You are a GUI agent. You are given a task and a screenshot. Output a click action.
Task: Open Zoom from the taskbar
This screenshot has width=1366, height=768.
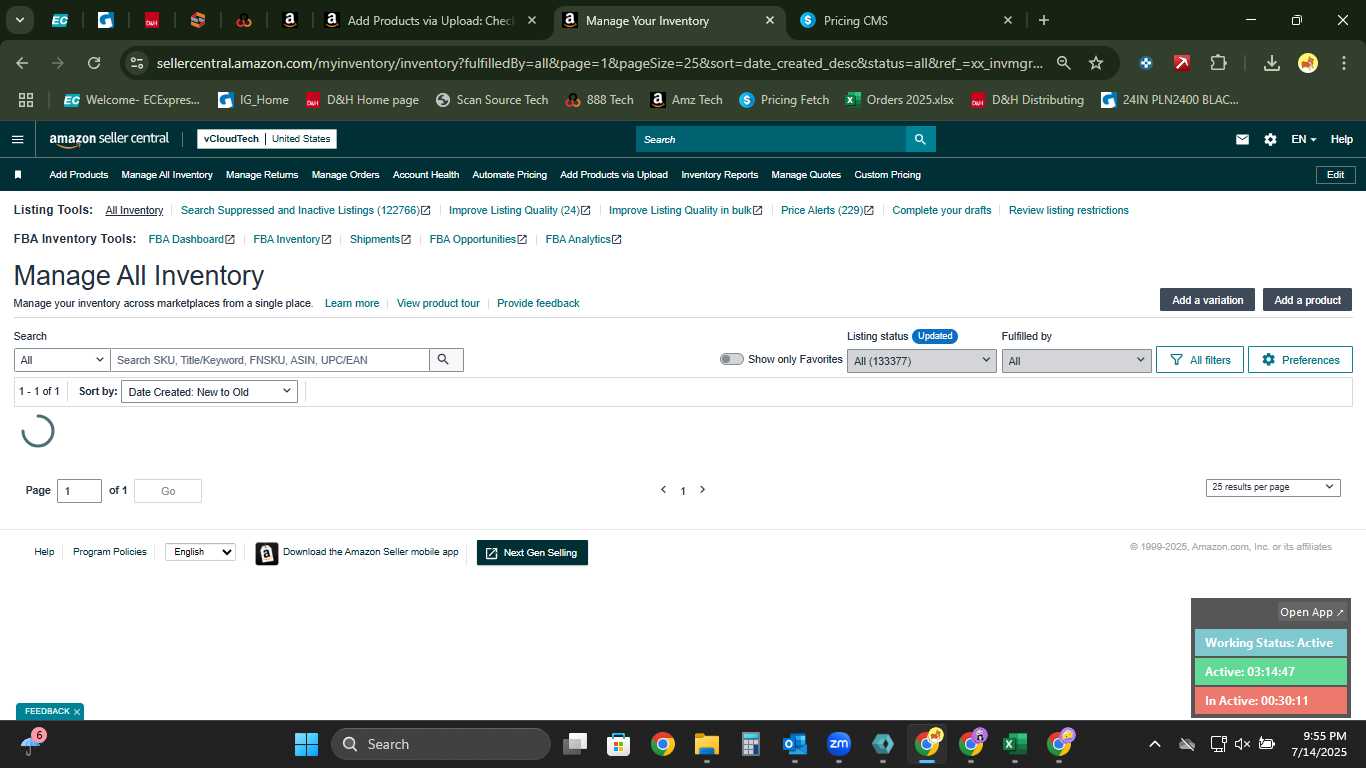coord(839,744)
